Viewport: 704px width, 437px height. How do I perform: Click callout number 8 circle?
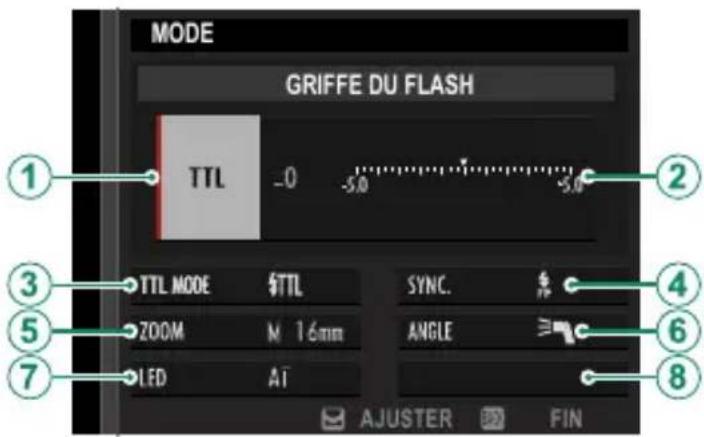[678, 377]
